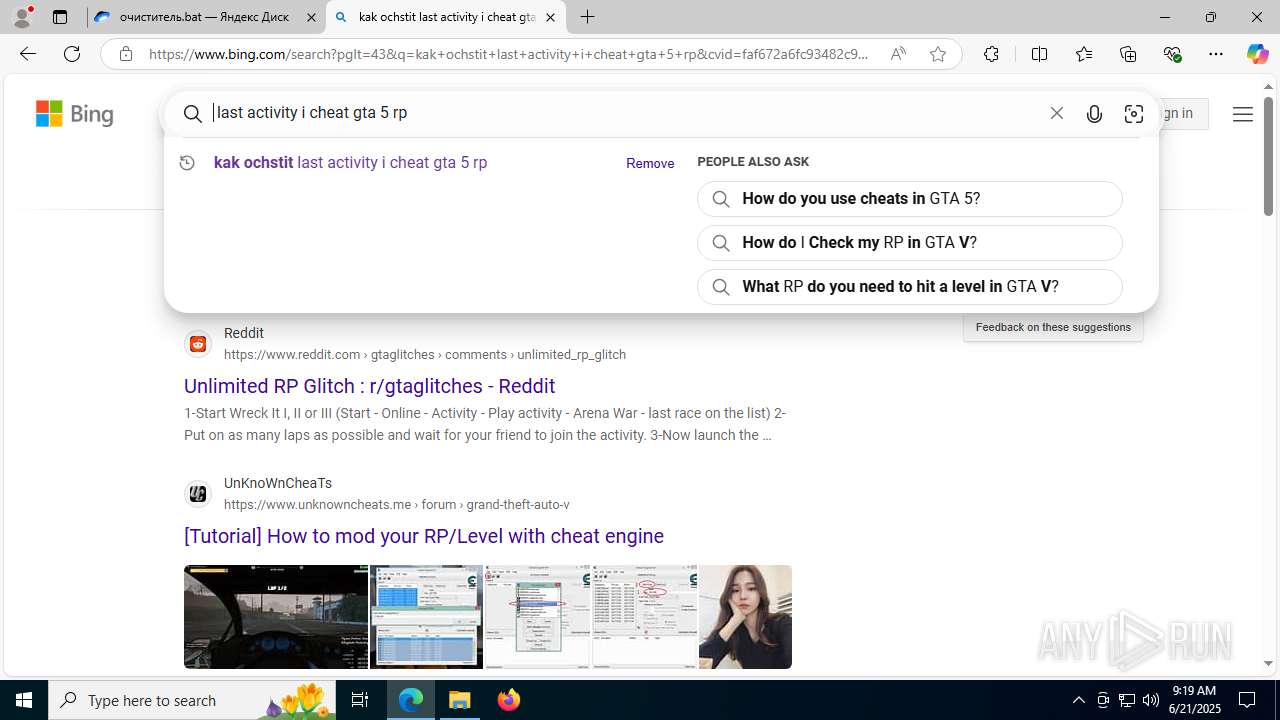Open a new browser tab
Image resolution: width=1280 pixels, height=720 pixels.
tap(588, 17)
